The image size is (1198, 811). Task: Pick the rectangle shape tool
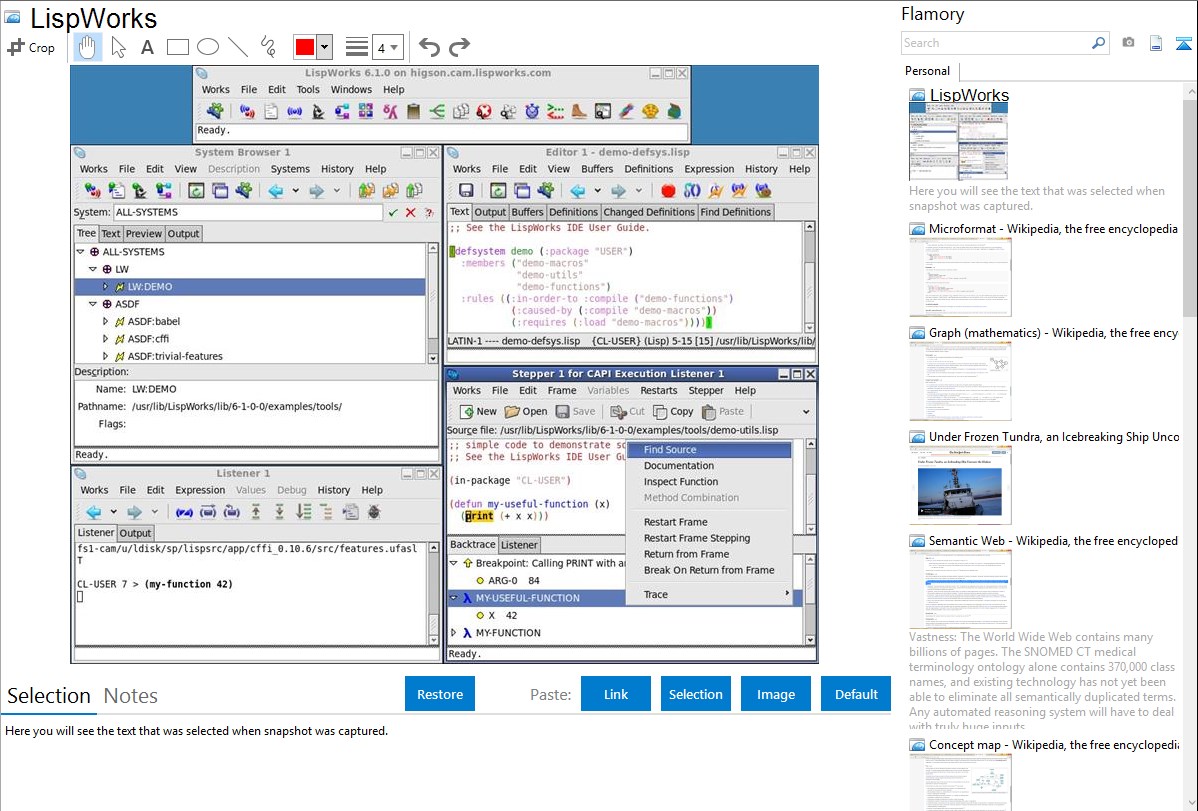(177, 47)
